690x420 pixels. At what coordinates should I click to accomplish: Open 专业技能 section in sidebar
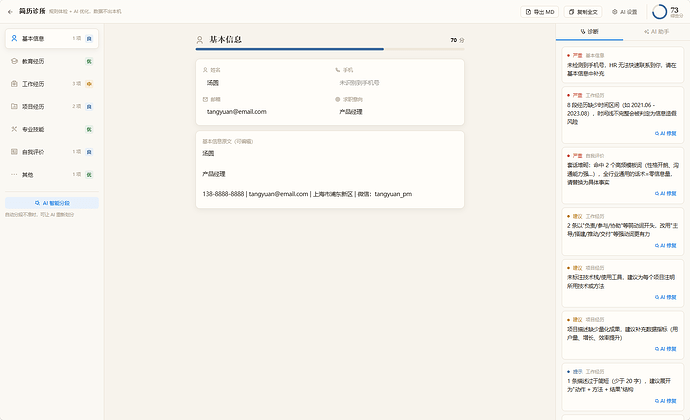click(52, 129)
